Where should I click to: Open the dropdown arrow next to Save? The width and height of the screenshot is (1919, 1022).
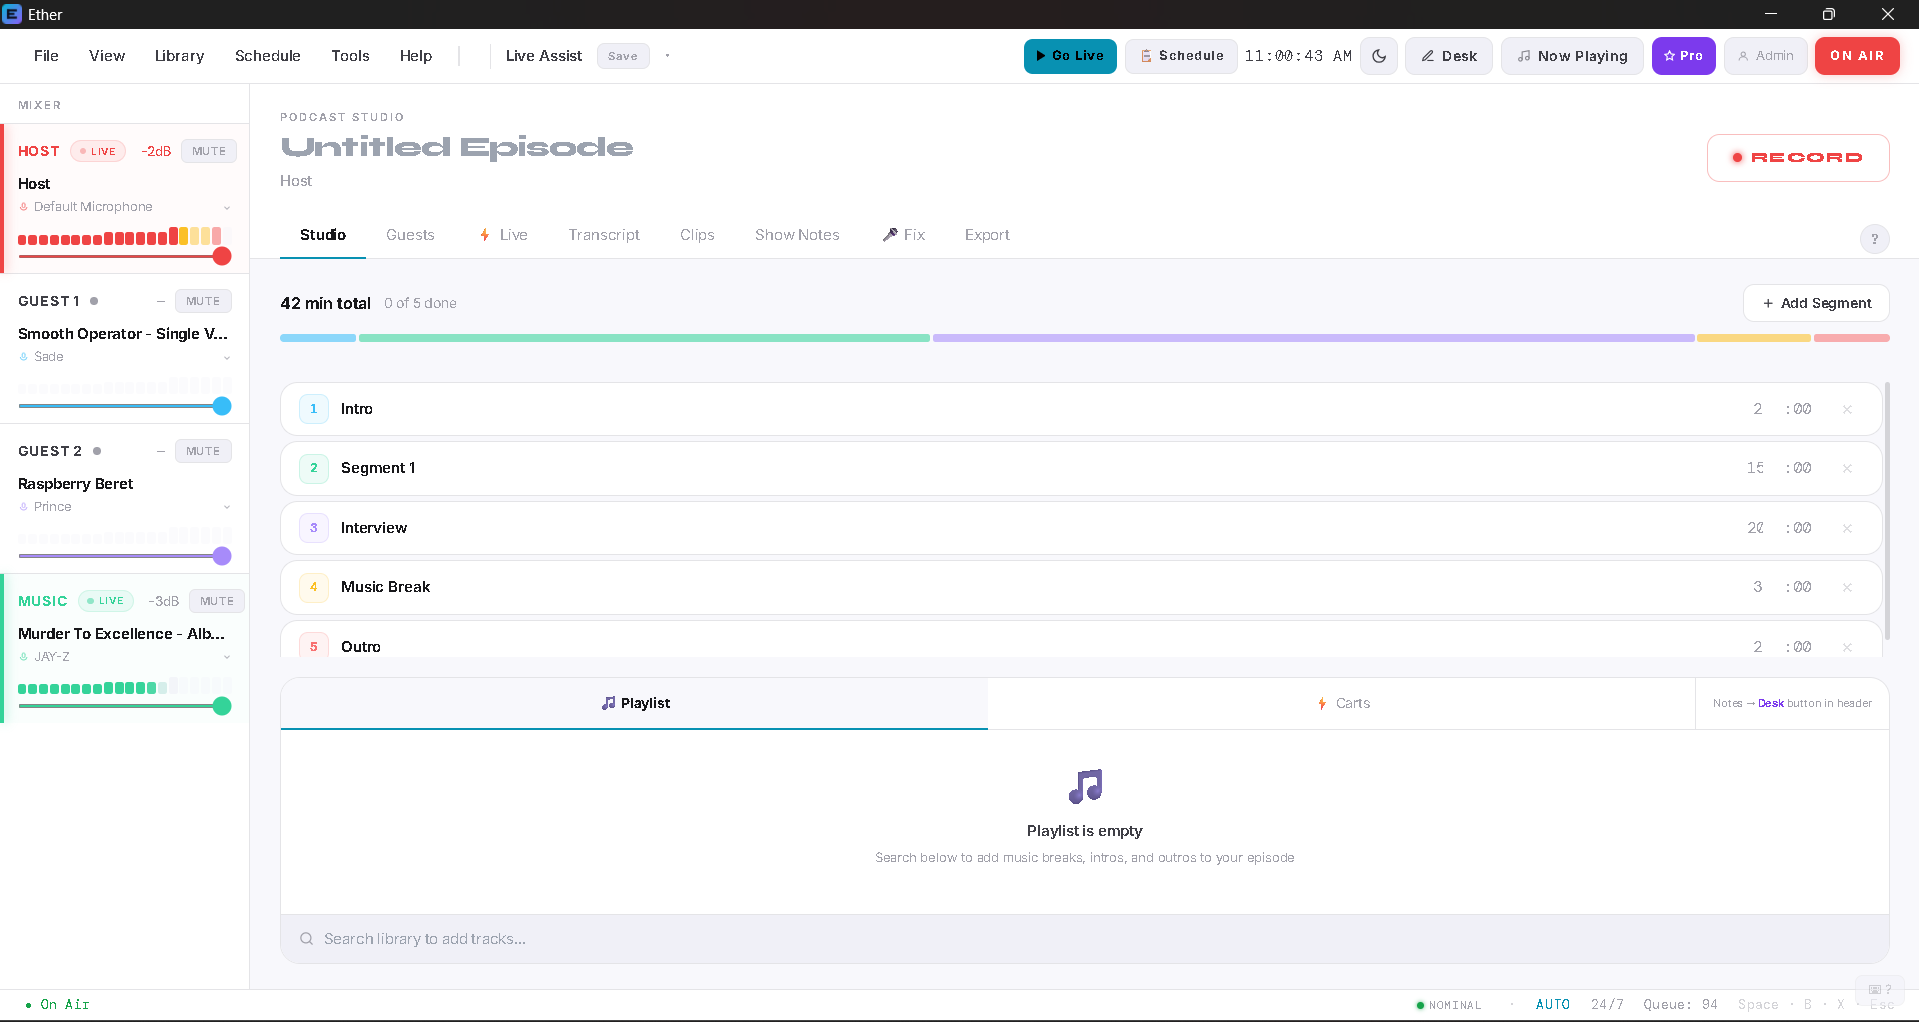pyautogui.click(x=667, y=56)
